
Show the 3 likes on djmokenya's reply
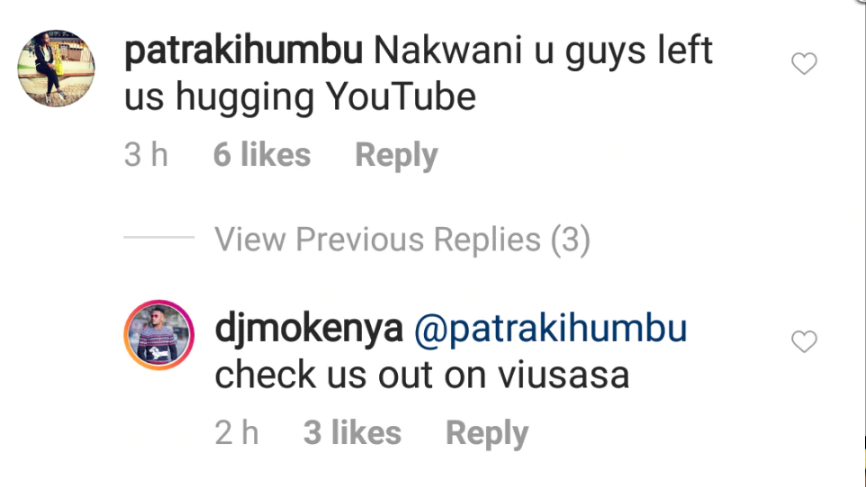click(352, 432)
